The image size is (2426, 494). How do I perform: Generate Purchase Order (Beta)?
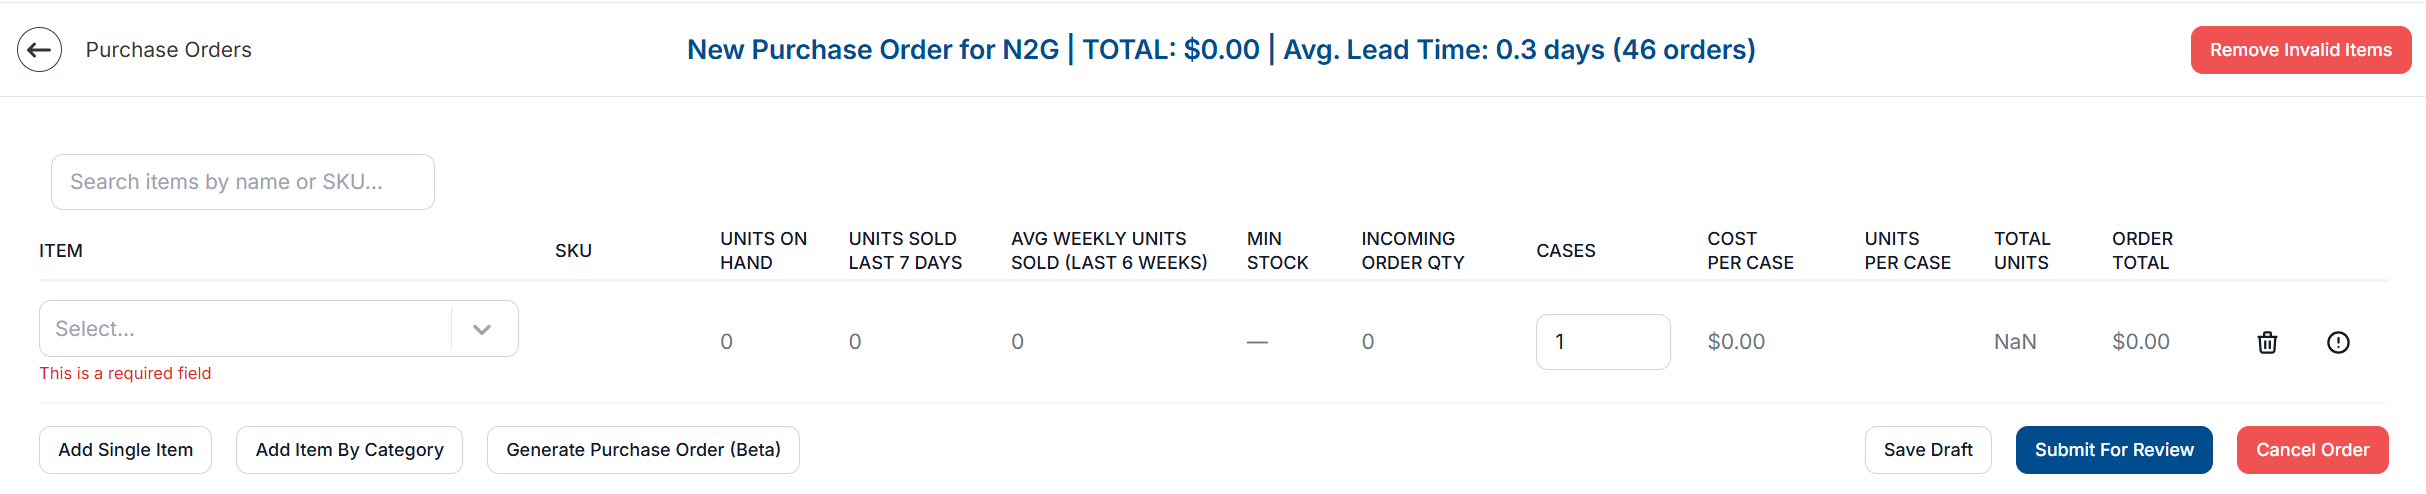tap(643, 450)
